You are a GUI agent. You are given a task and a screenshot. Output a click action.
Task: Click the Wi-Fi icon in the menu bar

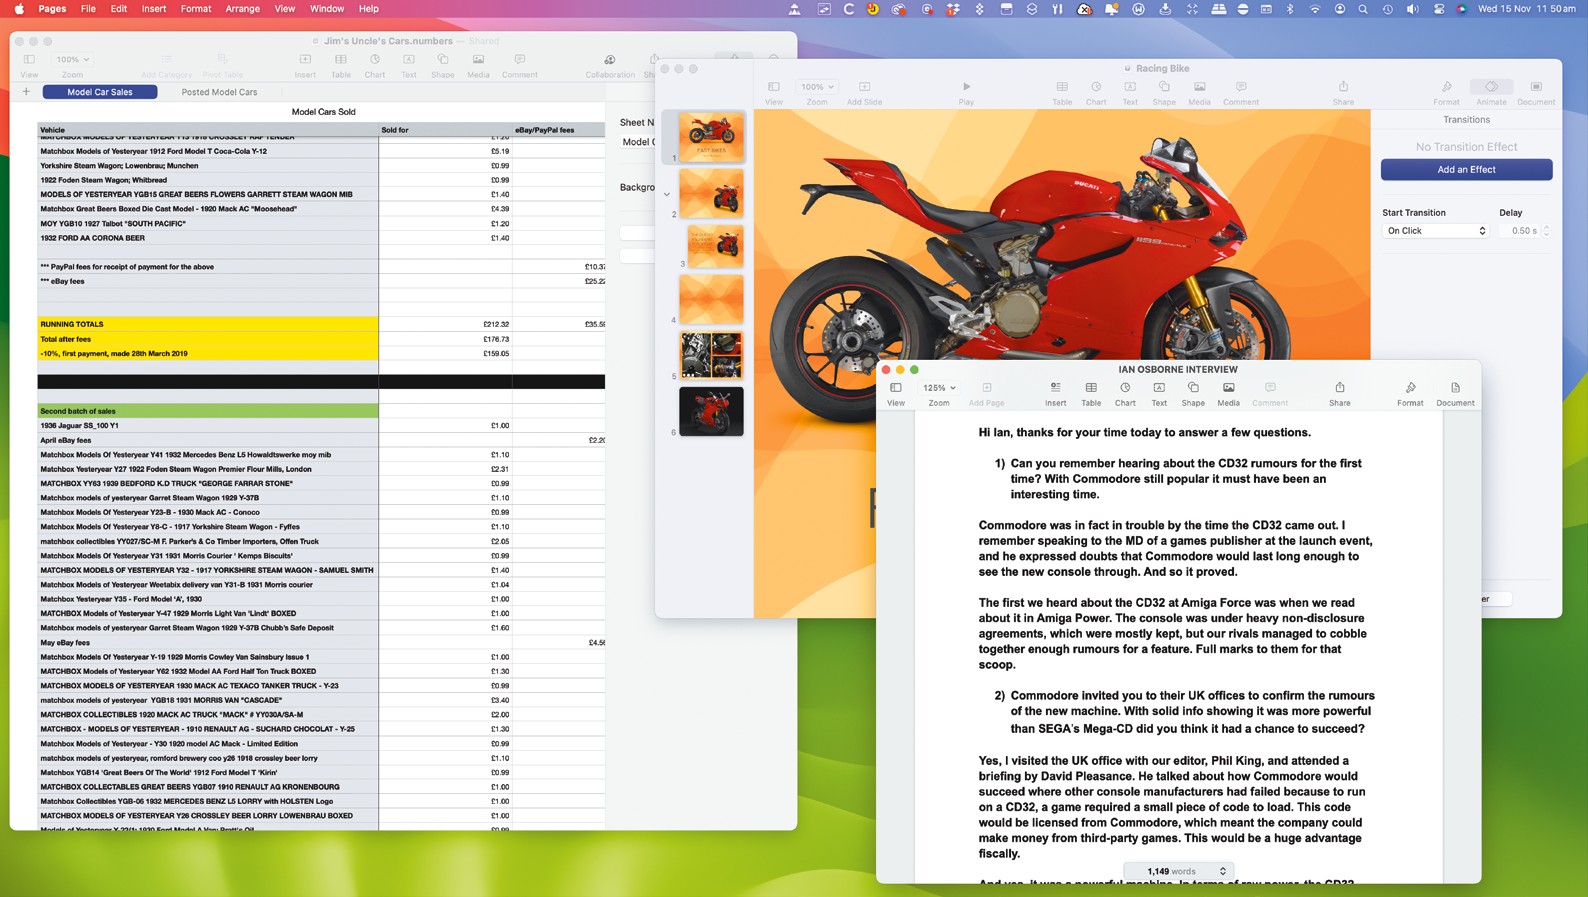coord(1315,9)
